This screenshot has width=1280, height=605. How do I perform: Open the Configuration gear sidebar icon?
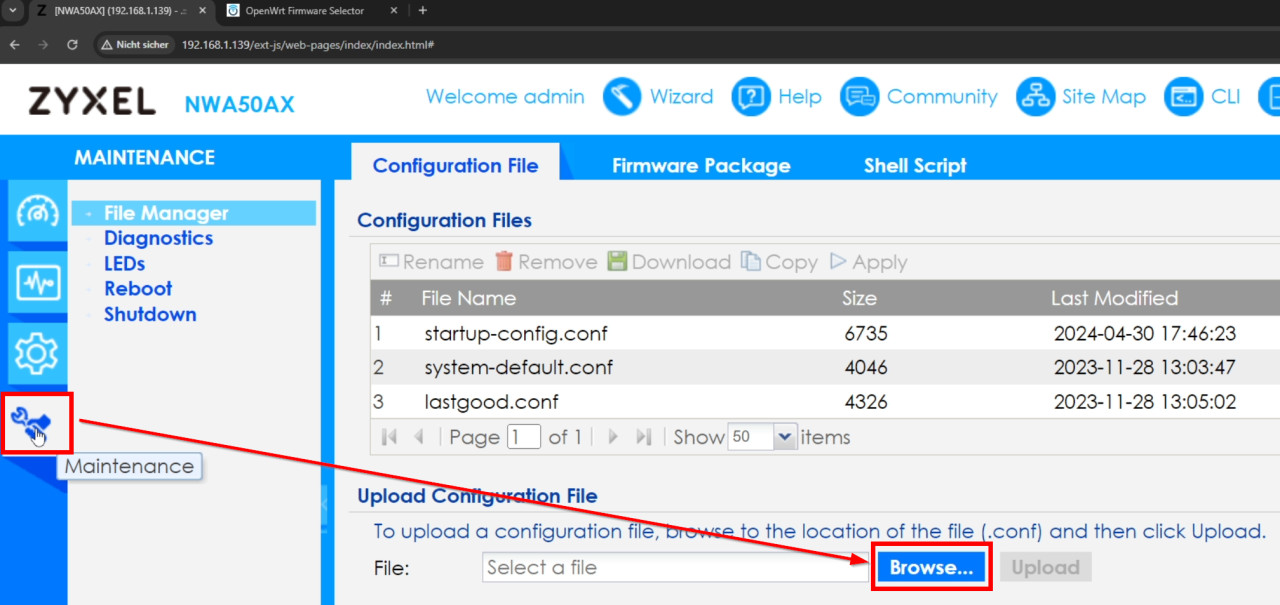[38, 353]
